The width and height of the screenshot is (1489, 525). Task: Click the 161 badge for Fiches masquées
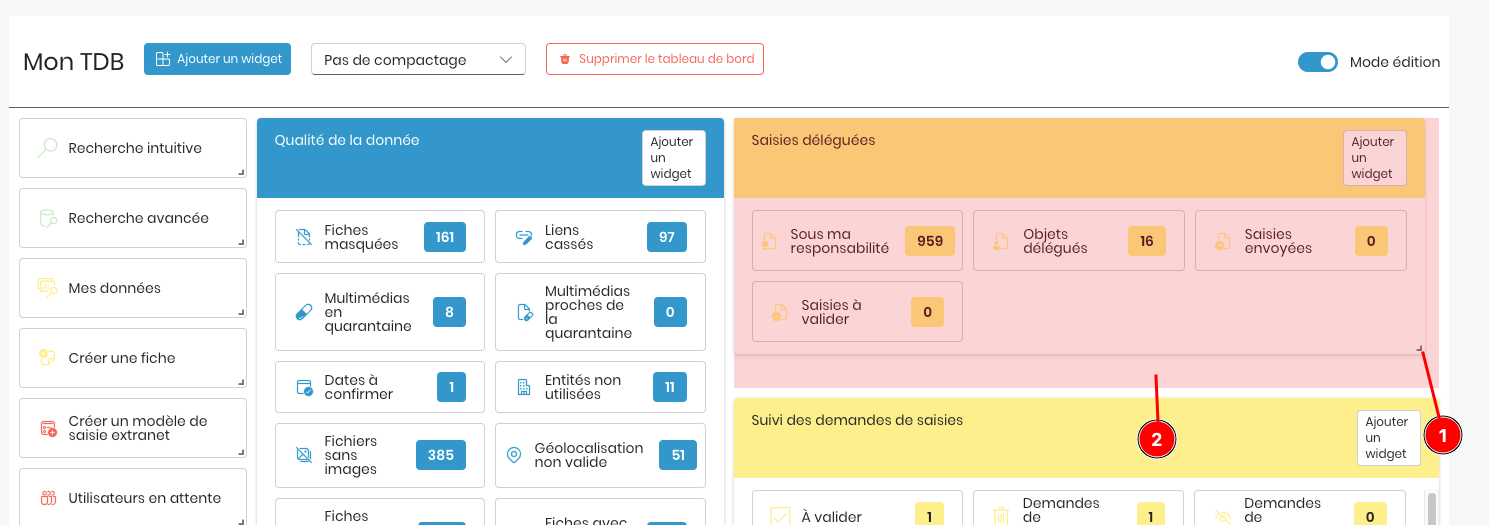445,237
